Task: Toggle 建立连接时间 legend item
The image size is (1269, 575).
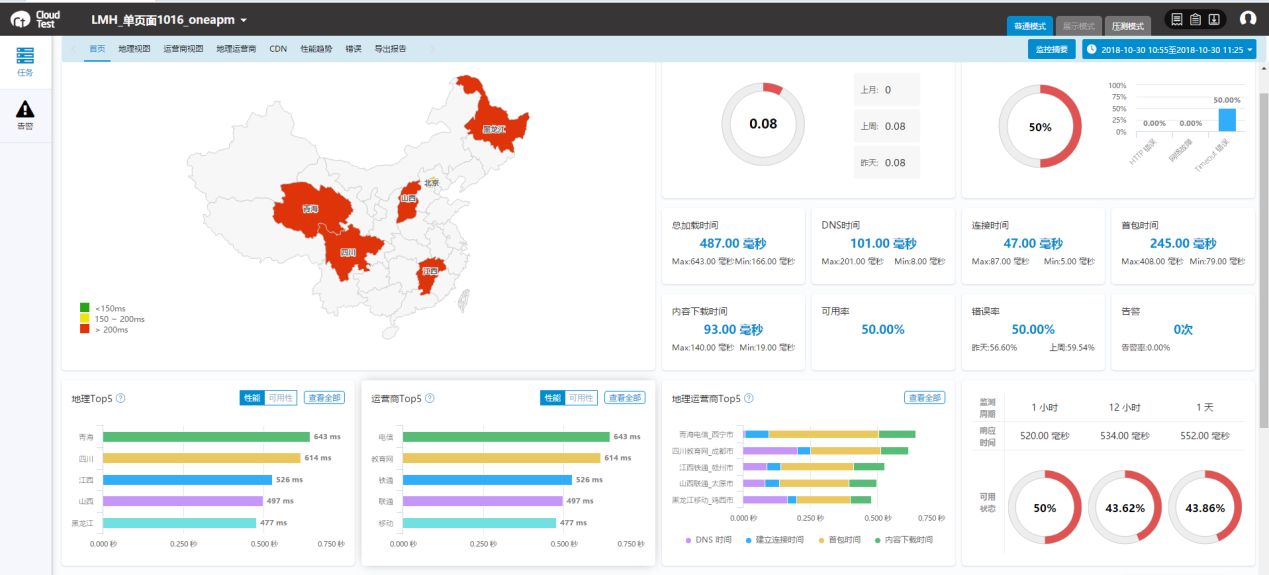Action: pyautogui.click(x=774, y=539)
